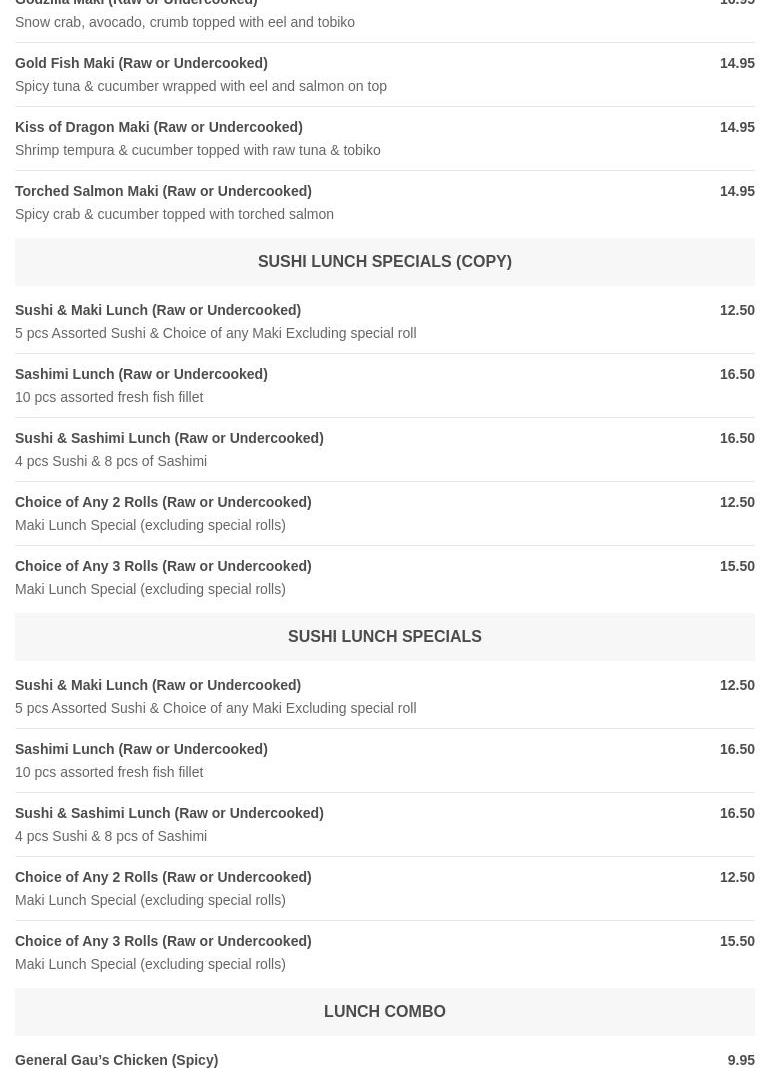The image size is (770, 1084).
Task: Click the 9.95 price for General Gau's Chicken
Action: [x=741, y=1060]
